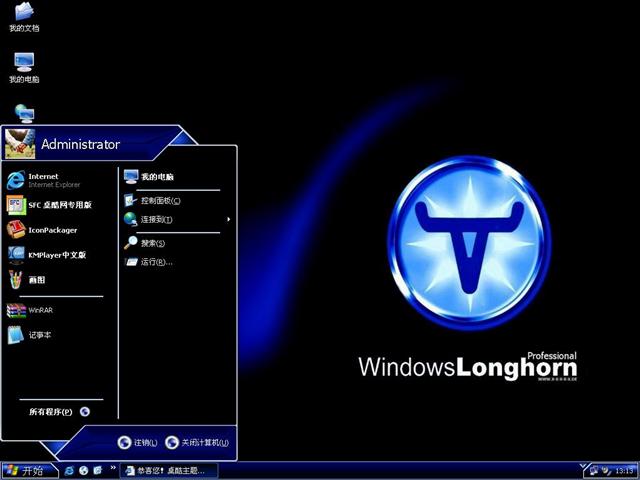Open KMPlayer中文版 from Start menu
The height and width of the screenshot is (480, 640).
coord(47,255)
